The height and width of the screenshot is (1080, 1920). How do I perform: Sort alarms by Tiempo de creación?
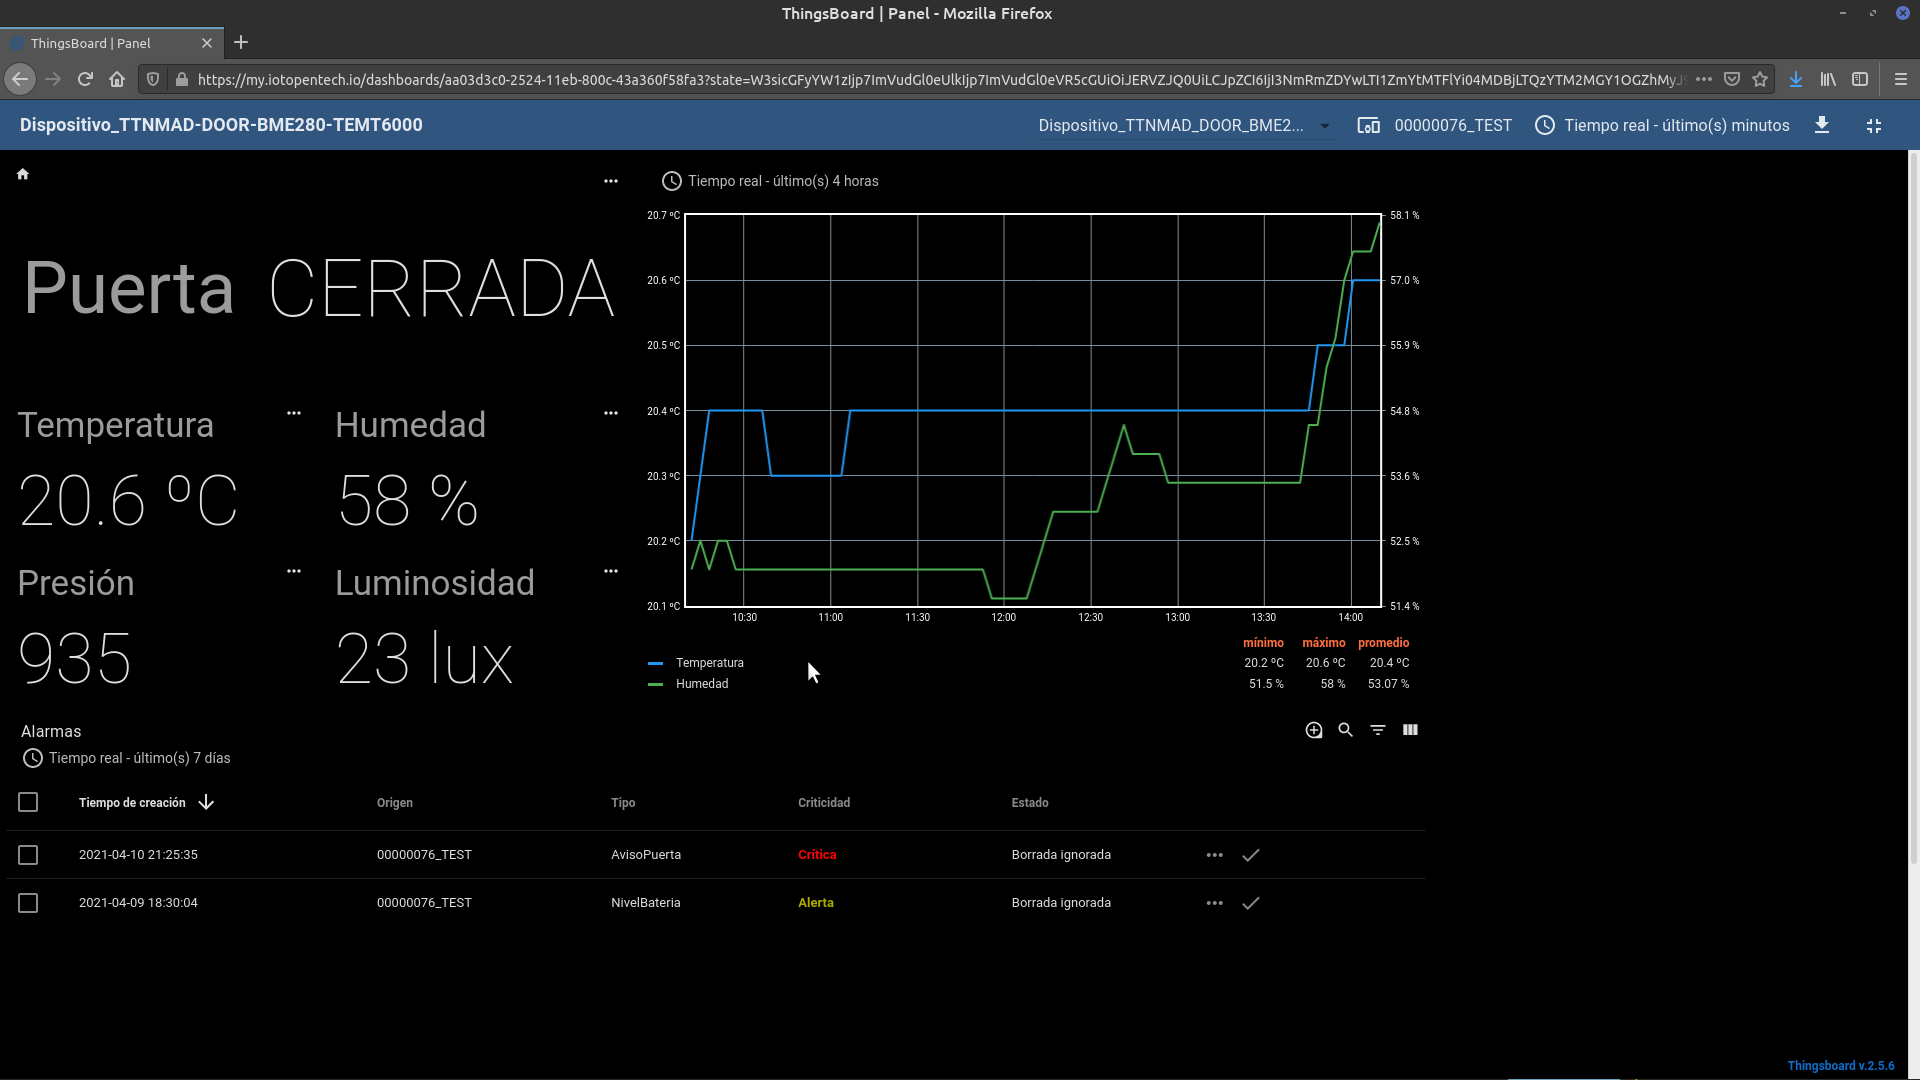[133, 803]
